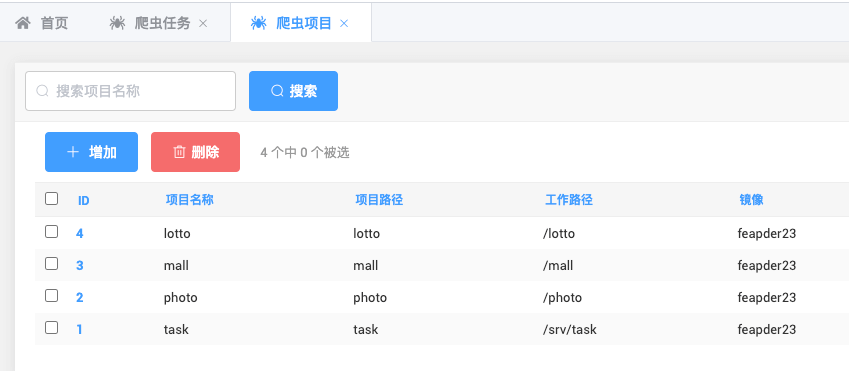Click the spider icon of the 爬虫任务 tab

117,23
